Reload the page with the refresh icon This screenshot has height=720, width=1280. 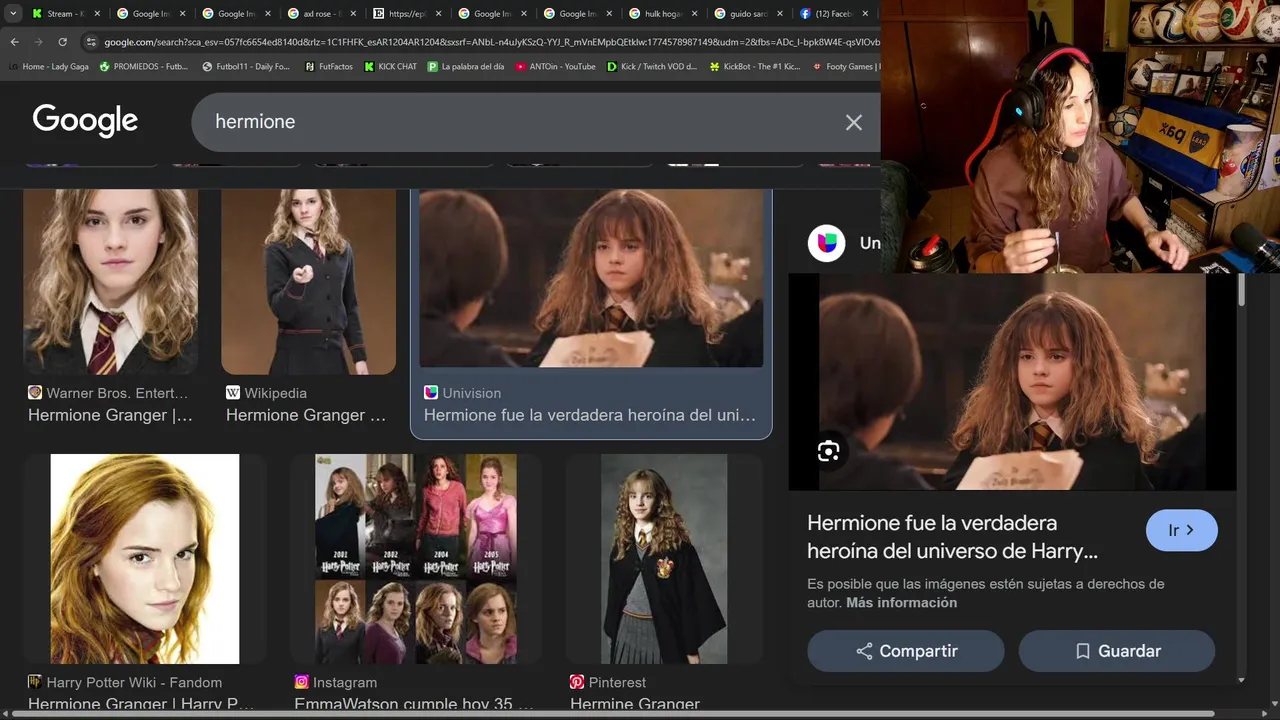(62, 42)
